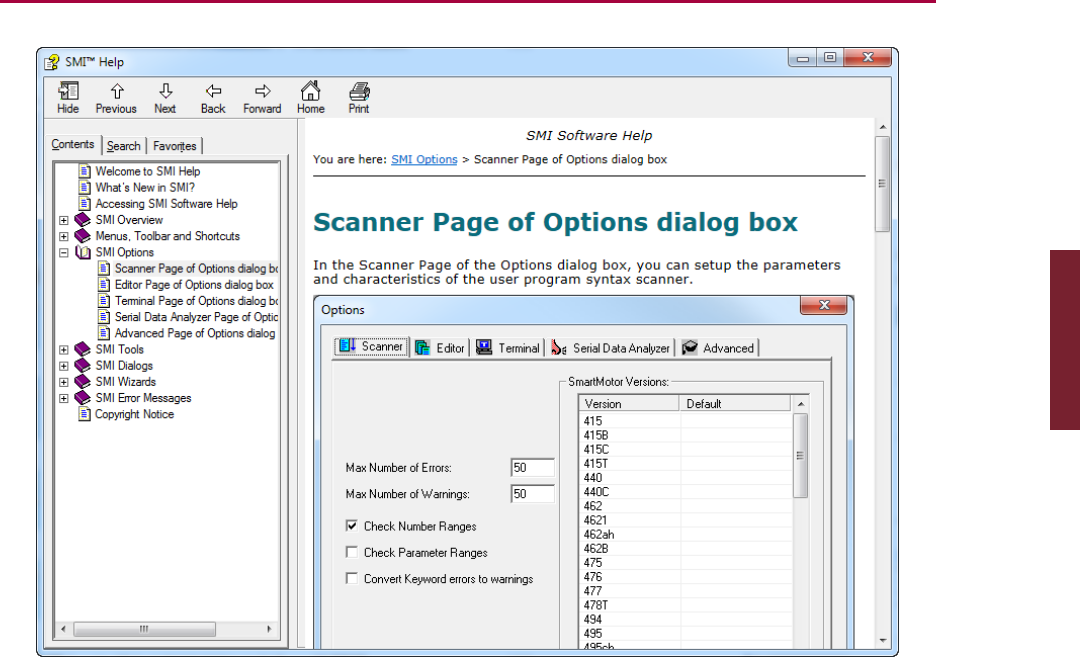This screenshot has width=1080, height=657.
Task: Click the help content vertical scrollbar thumb
Action: 882,184
